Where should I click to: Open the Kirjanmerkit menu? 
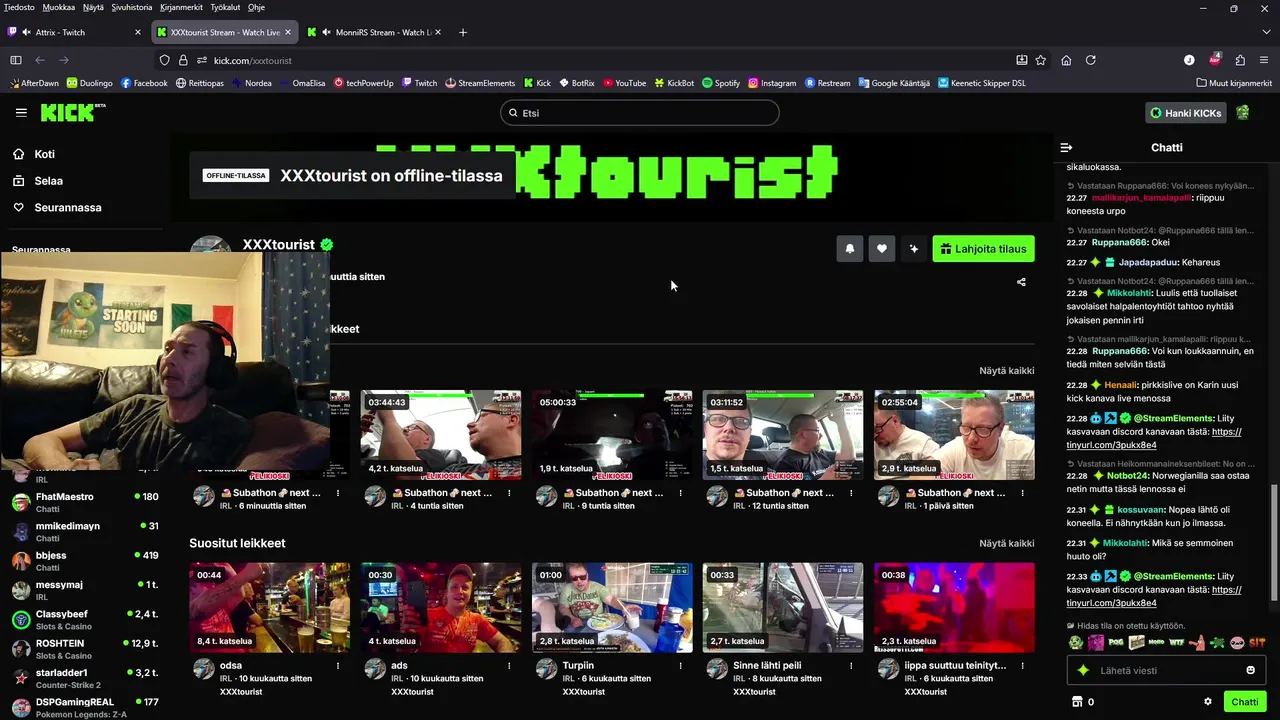(181, 7)
